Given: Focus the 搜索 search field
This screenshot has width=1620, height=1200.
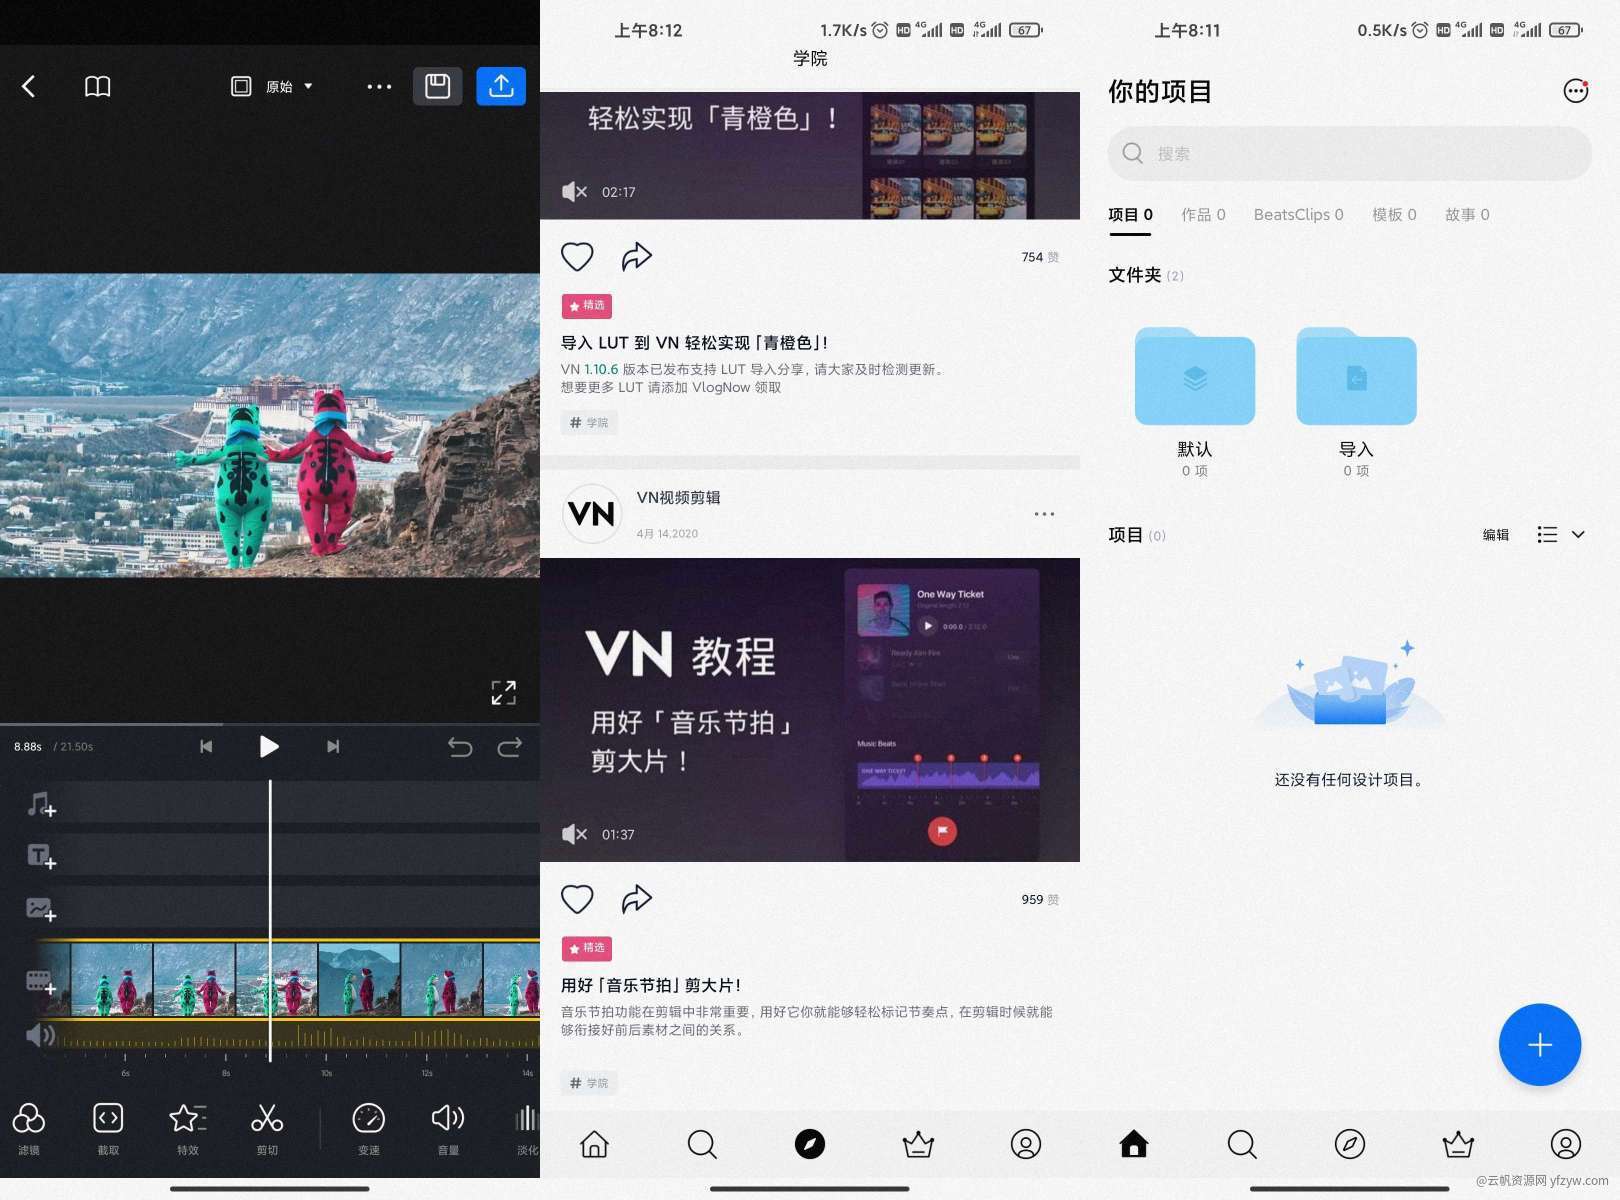Looking at the screenshot, I should [1349, 153].
